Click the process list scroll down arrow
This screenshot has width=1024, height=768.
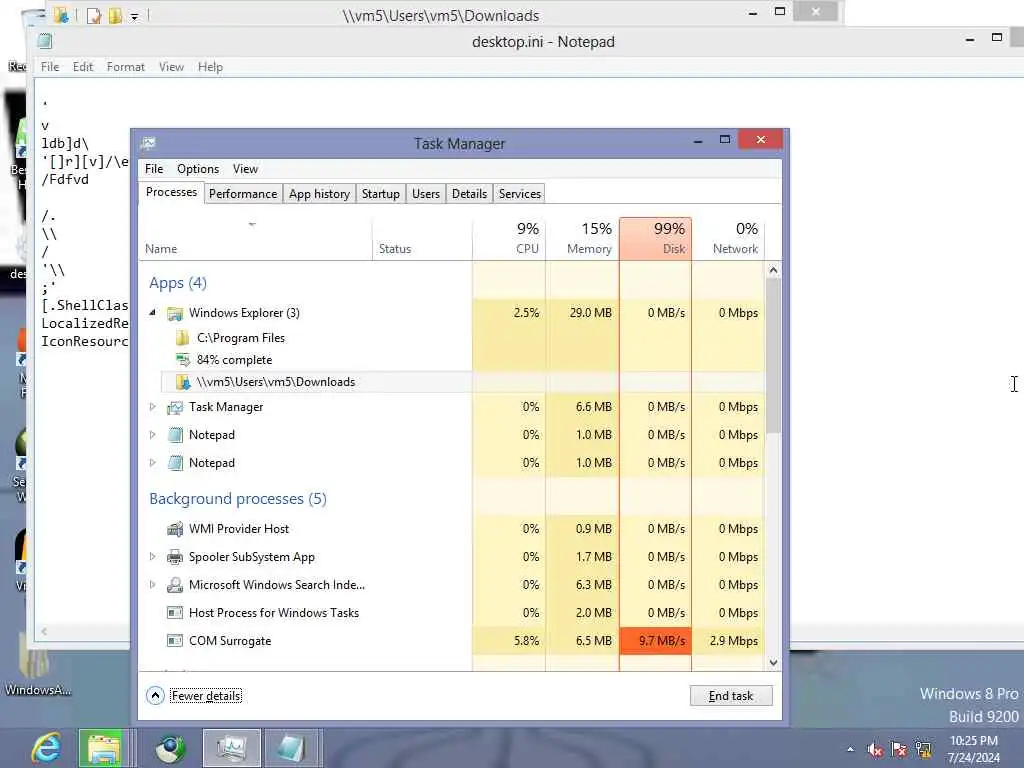(773, 663)
